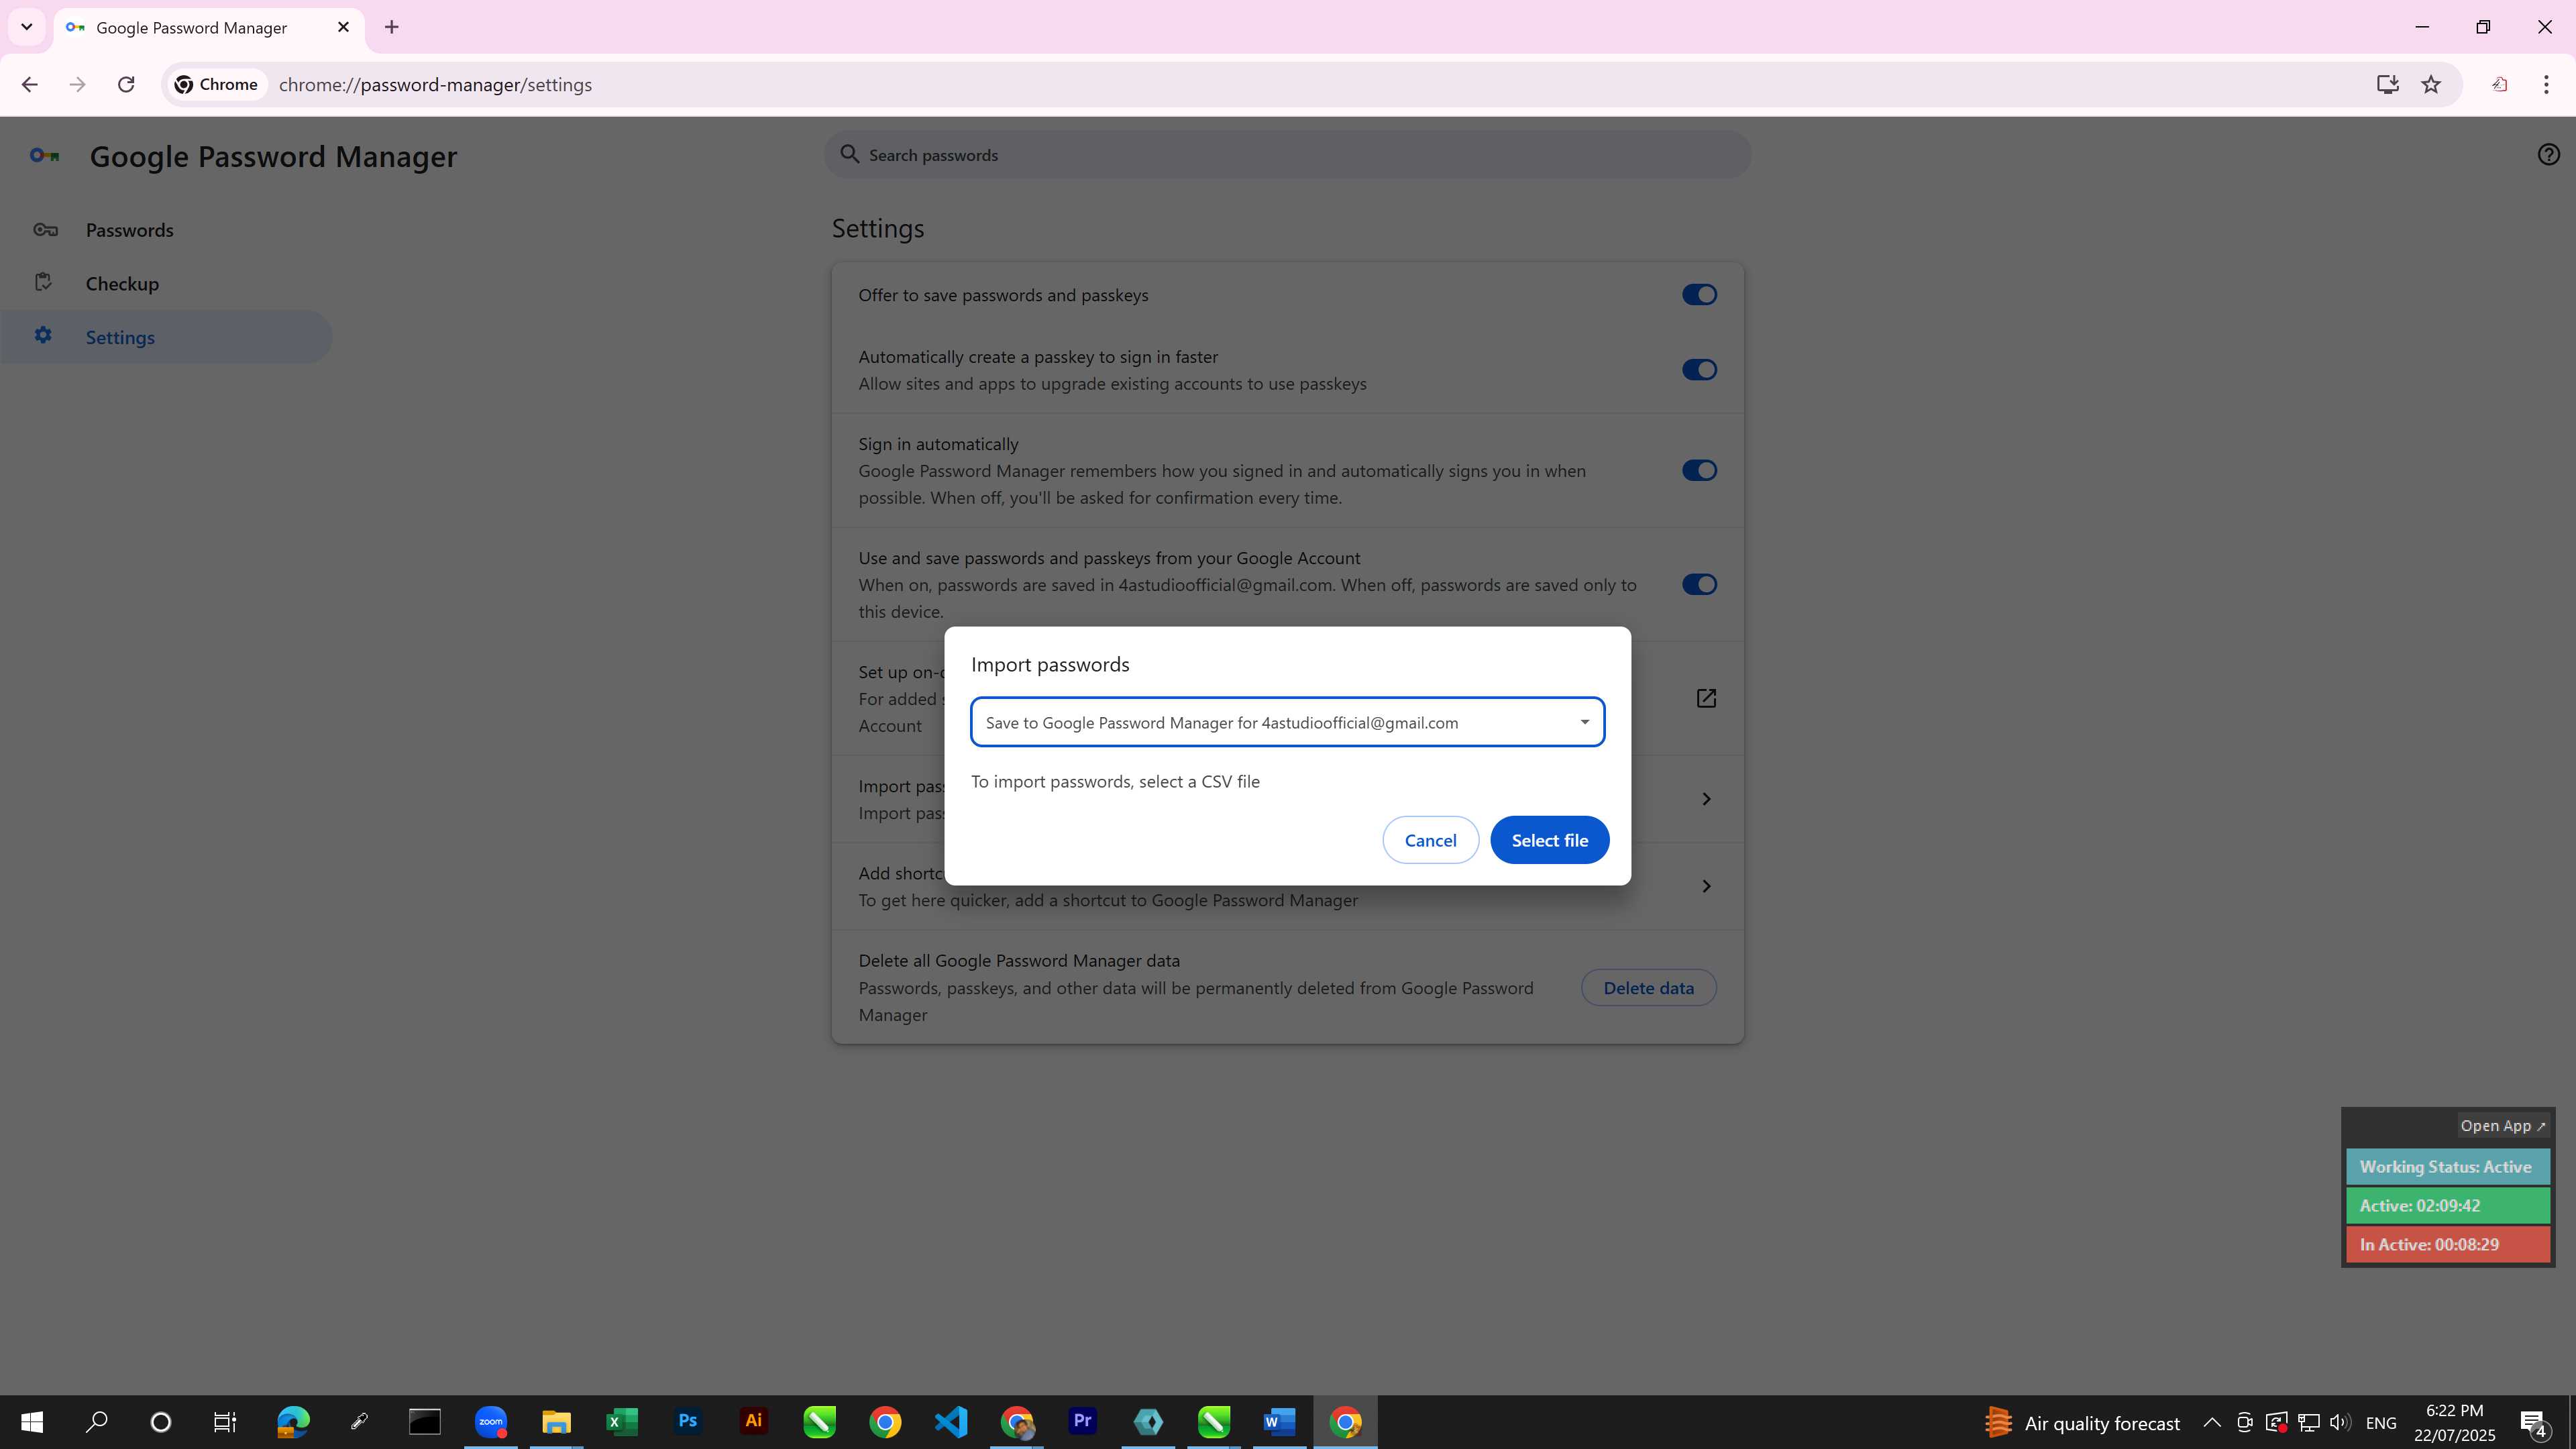Open the volume control in system tray

pyautogui.click(x=2340, y=1422)
